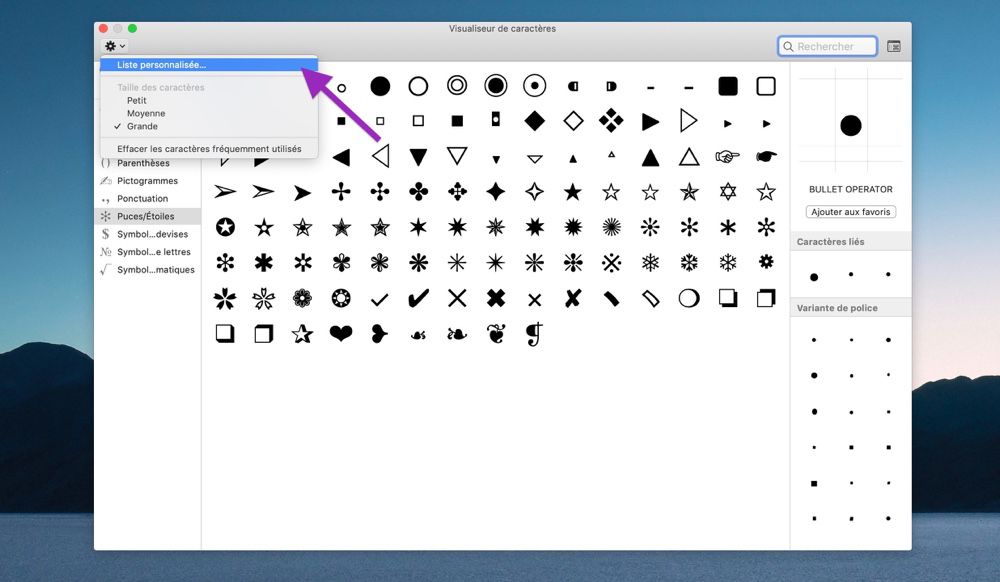
Task: Choose 'Liste personnalisée…' menu entry
Action: 209,65
